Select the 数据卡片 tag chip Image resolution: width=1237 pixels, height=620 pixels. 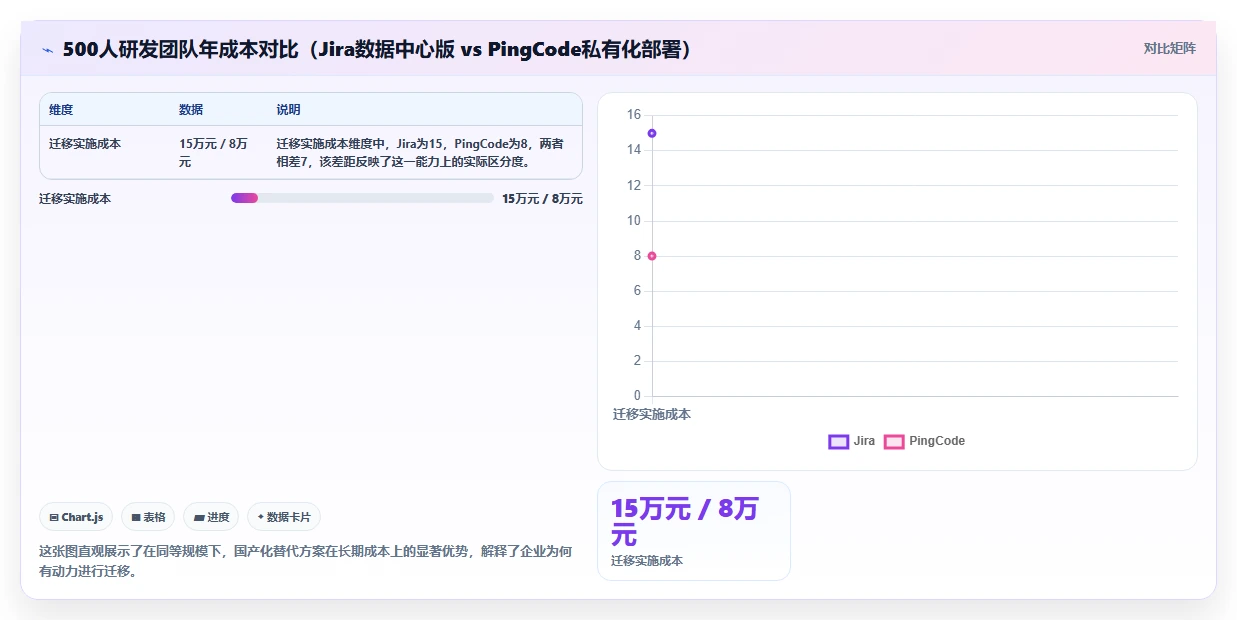pos(284,517)
